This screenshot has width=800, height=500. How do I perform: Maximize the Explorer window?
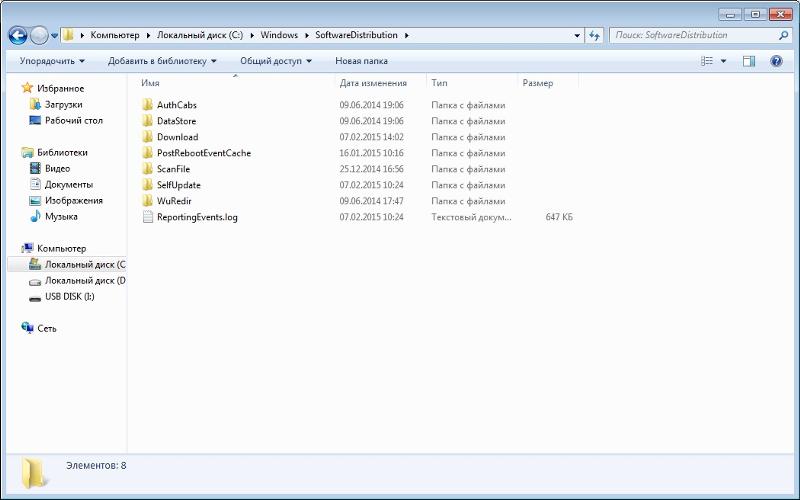[x=755, y=14]
